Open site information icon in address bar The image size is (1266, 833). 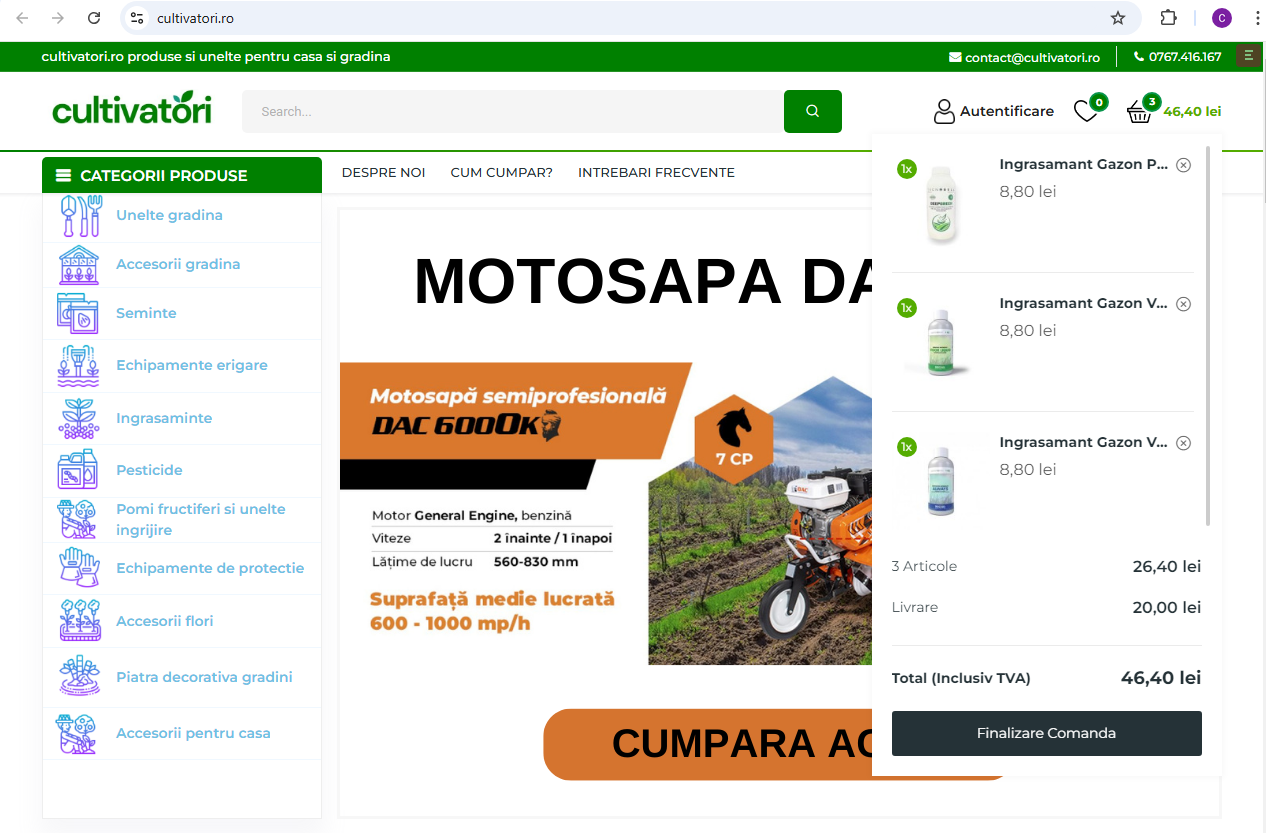138,18
